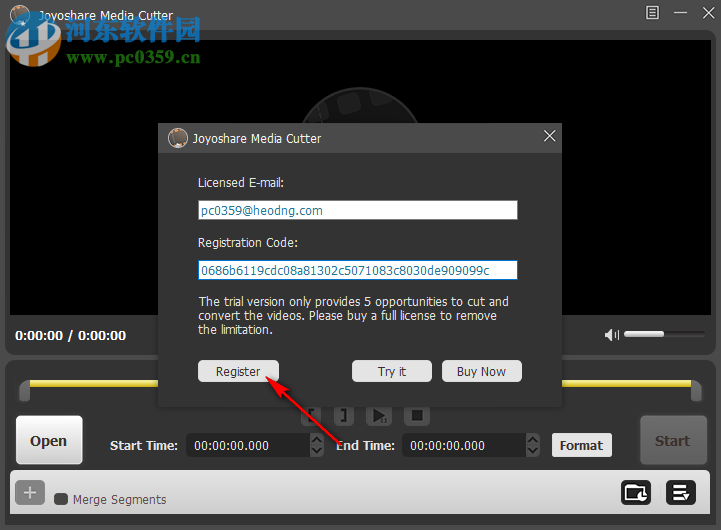Close the main Joyoshare Media Cutter window
721x530 pixels.
(x=708, y=12)
